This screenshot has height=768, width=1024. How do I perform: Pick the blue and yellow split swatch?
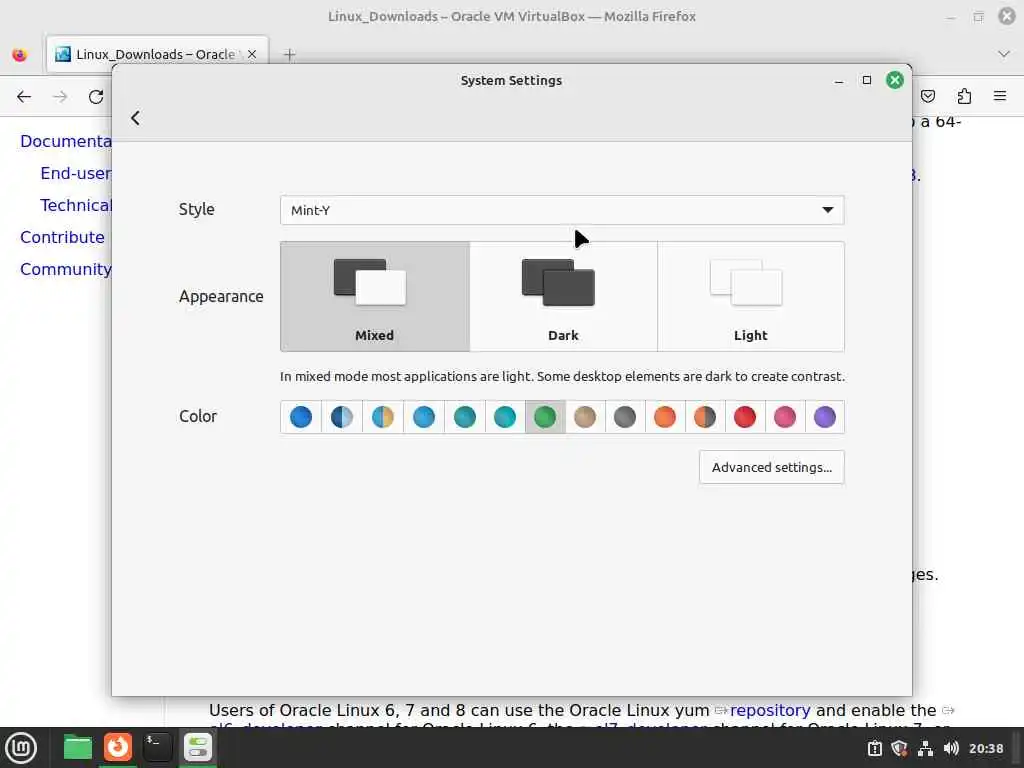[x=383, y=417]
